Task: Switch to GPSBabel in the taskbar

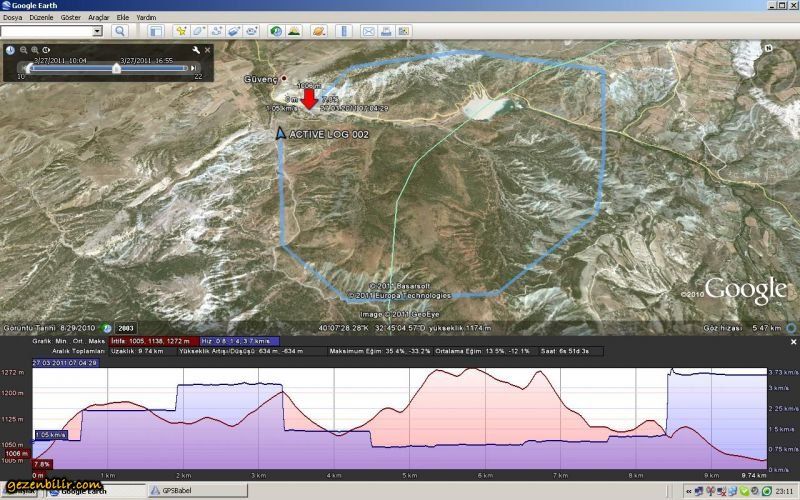Action: coord(170,491)
